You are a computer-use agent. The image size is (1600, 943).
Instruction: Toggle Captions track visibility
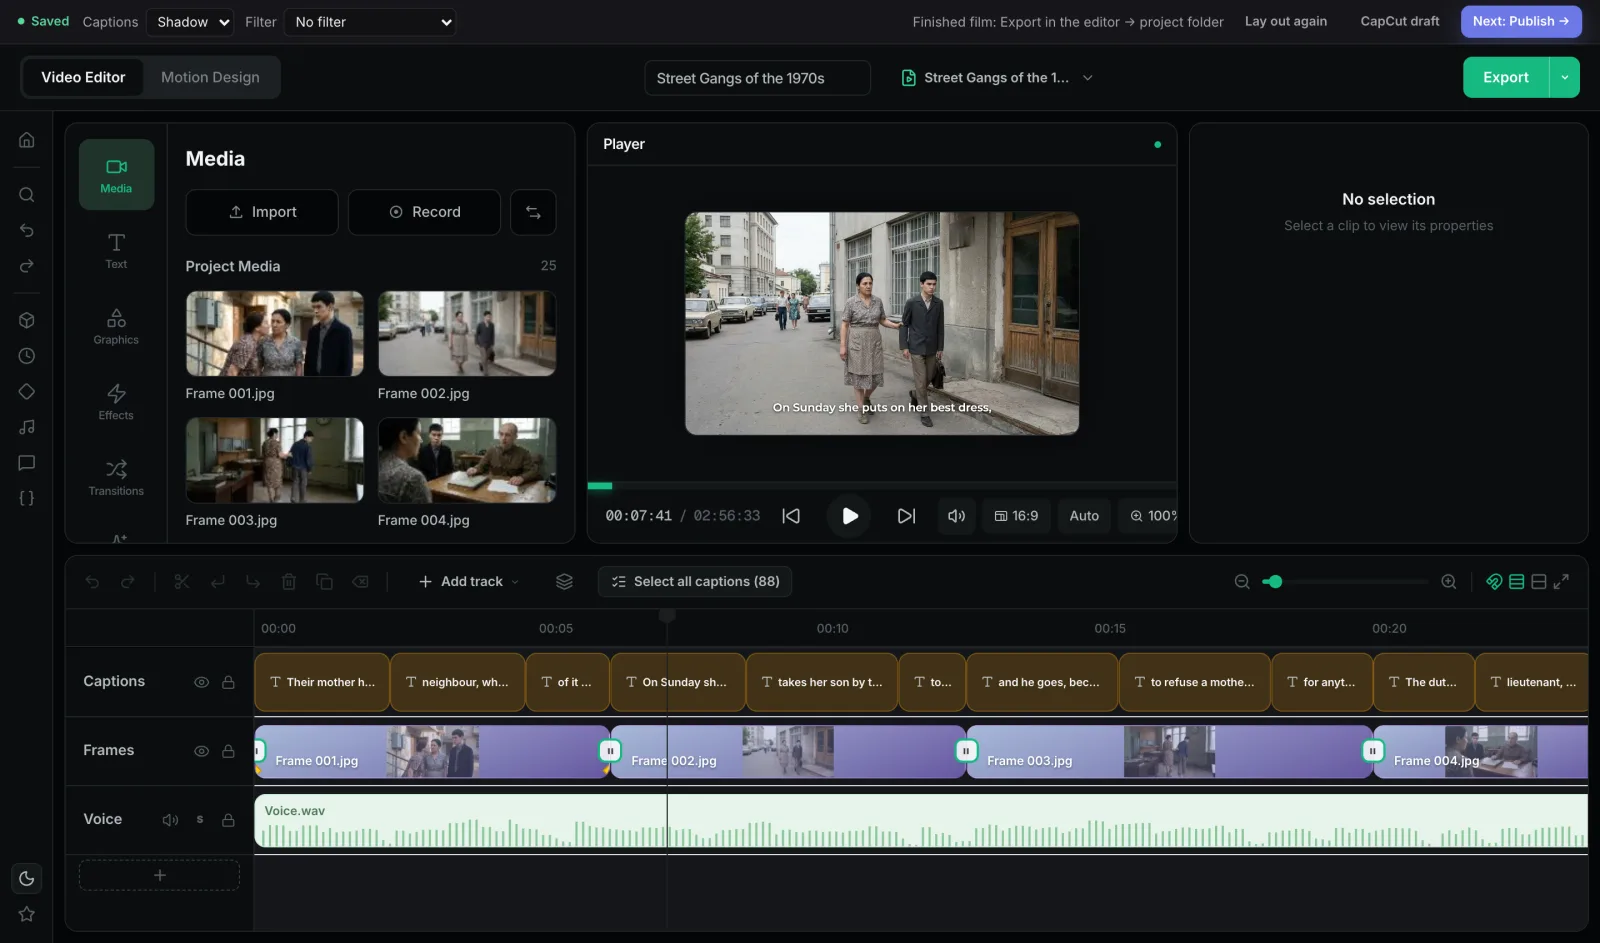(201, 682)
